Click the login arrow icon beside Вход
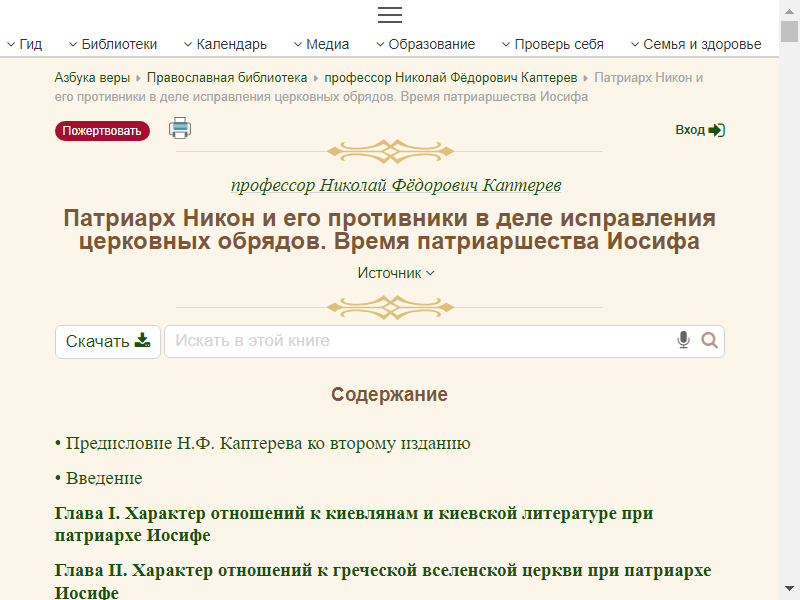The image size is (800, 600). point(717,130)
